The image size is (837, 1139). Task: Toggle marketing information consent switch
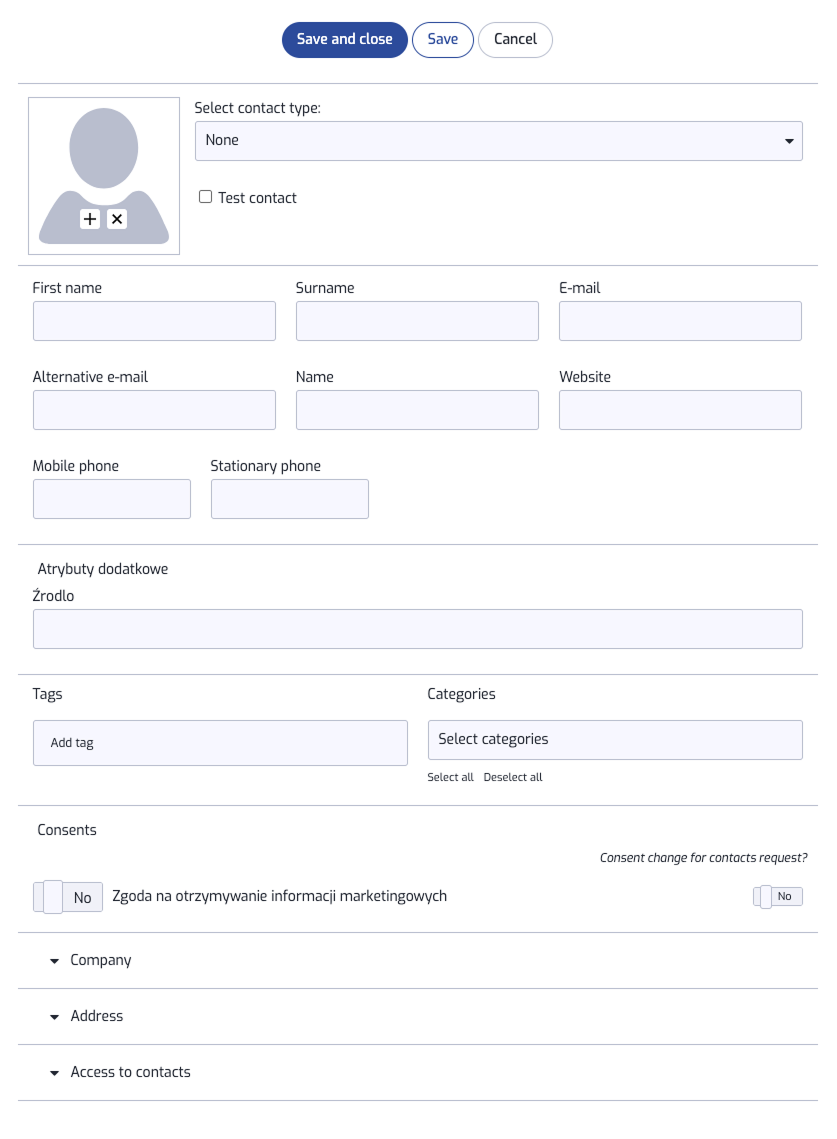[68, 897]
